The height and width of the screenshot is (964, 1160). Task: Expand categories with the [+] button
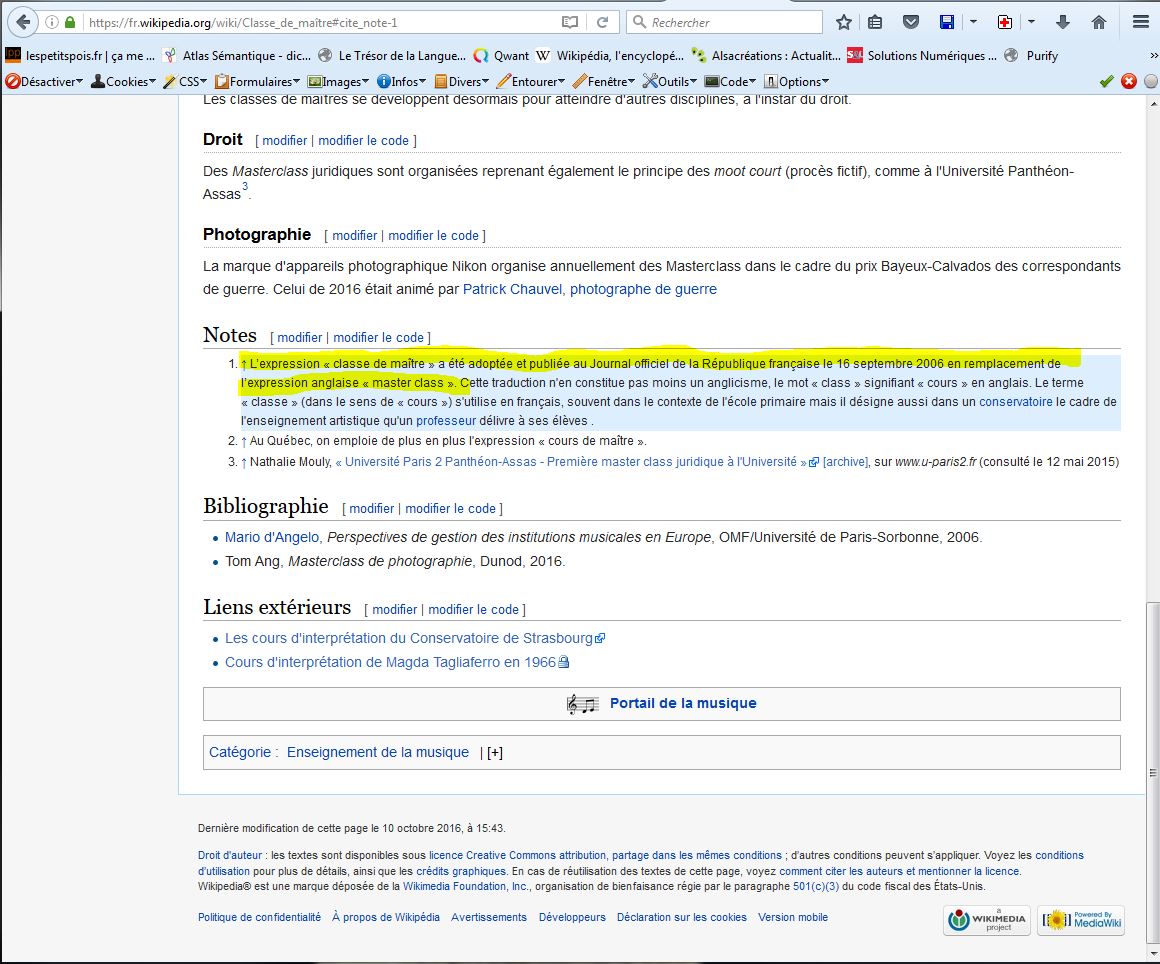click(x=494, y=752)
